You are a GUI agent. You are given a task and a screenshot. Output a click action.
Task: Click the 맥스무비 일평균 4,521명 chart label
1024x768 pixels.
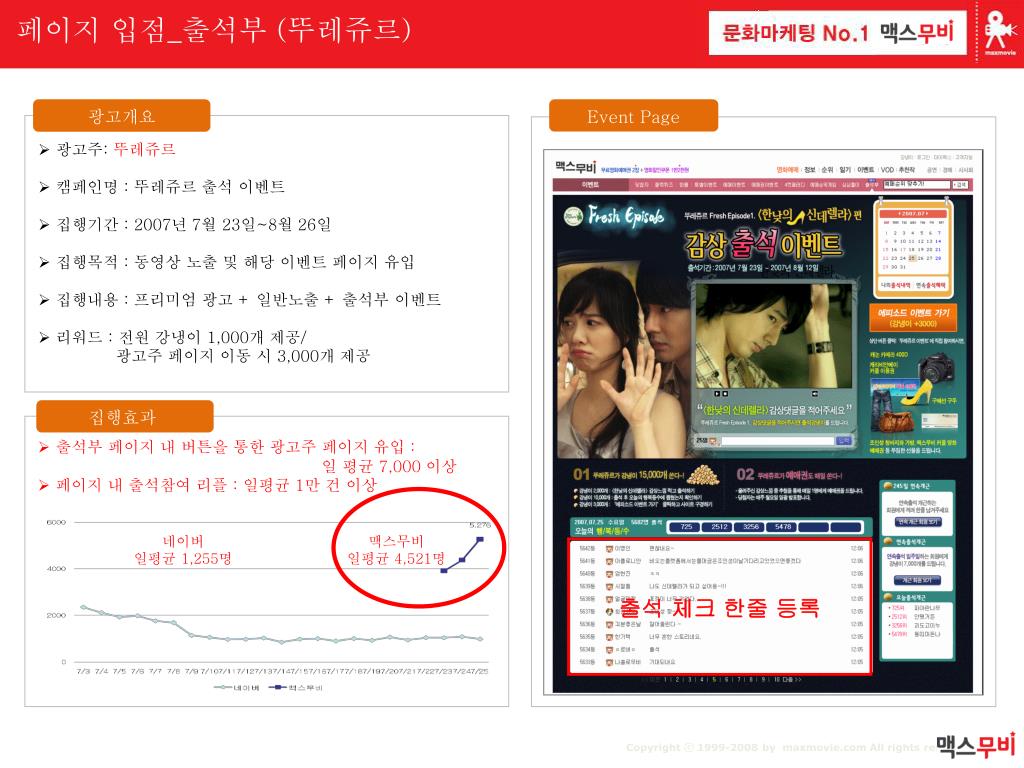[x=396, y=550]
